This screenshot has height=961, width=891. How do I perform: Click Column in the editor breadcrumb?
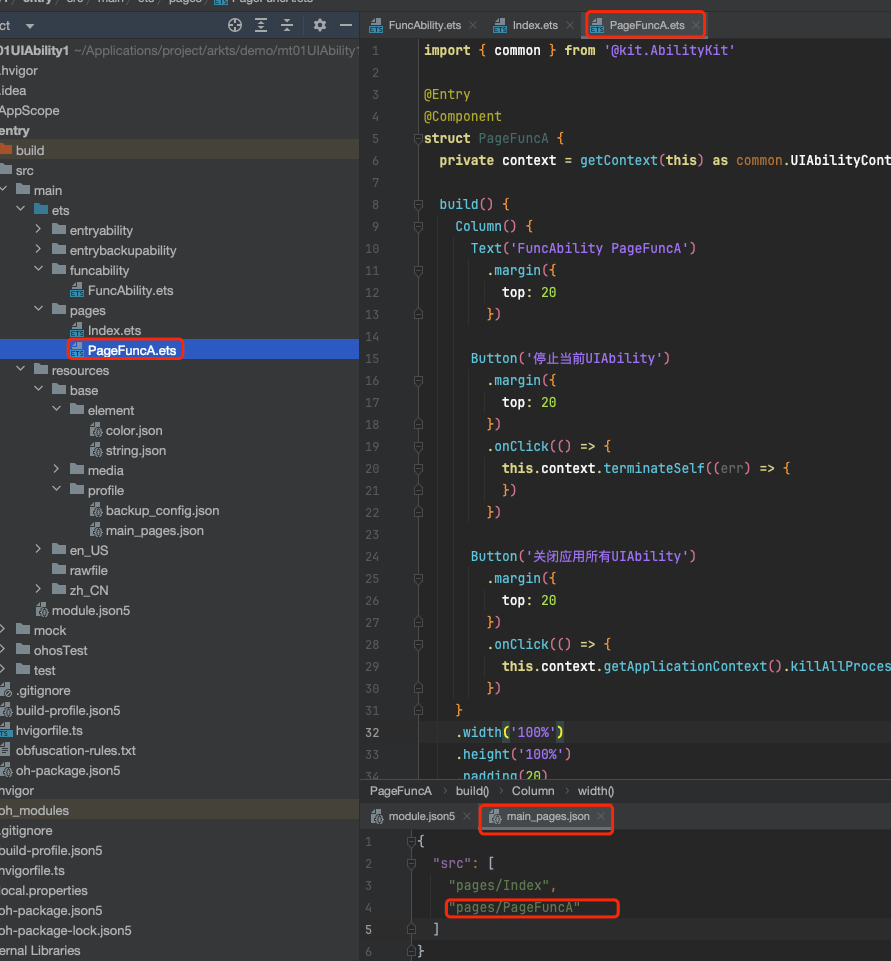tap(533, 791)
